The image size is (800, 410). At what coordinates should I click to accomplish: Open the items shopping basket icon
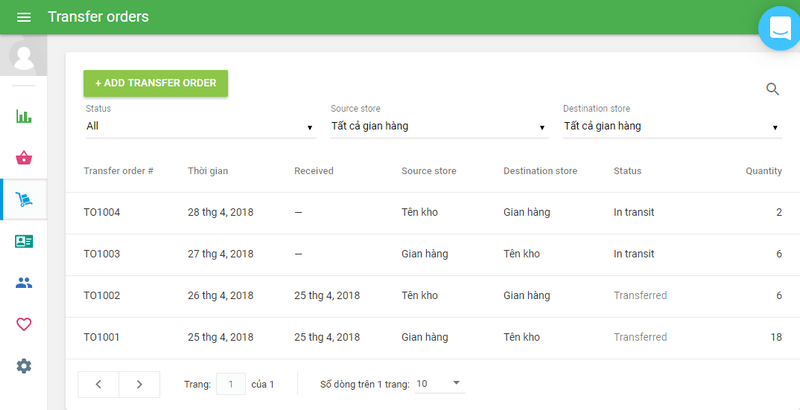click(x=24, y=158)
